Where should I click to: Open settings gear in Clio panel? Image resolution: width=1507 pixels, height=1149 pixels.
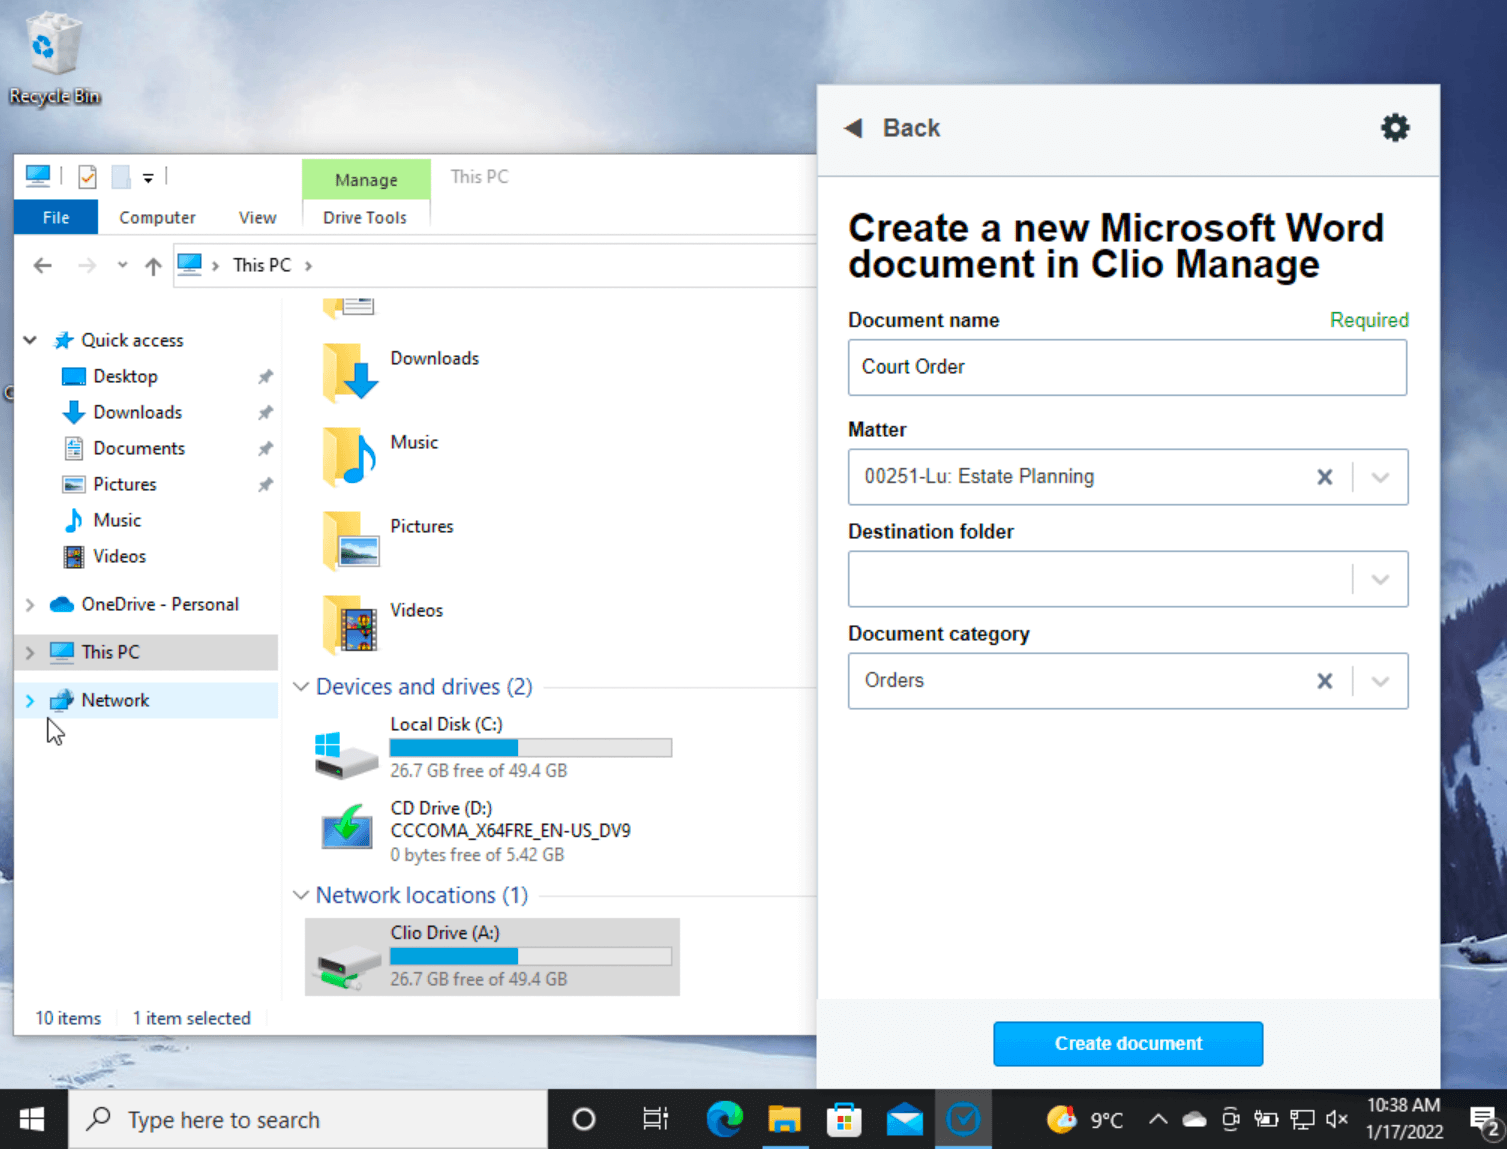pos(1395,127)
